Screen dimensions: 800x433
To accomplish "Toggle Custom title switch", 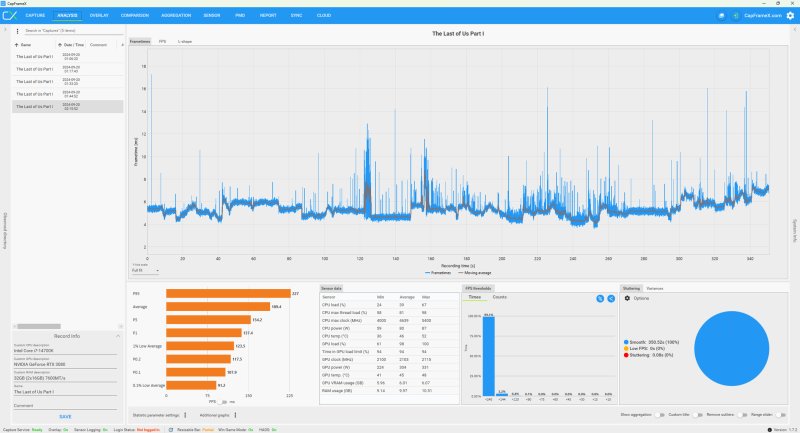I will (697, 415).
